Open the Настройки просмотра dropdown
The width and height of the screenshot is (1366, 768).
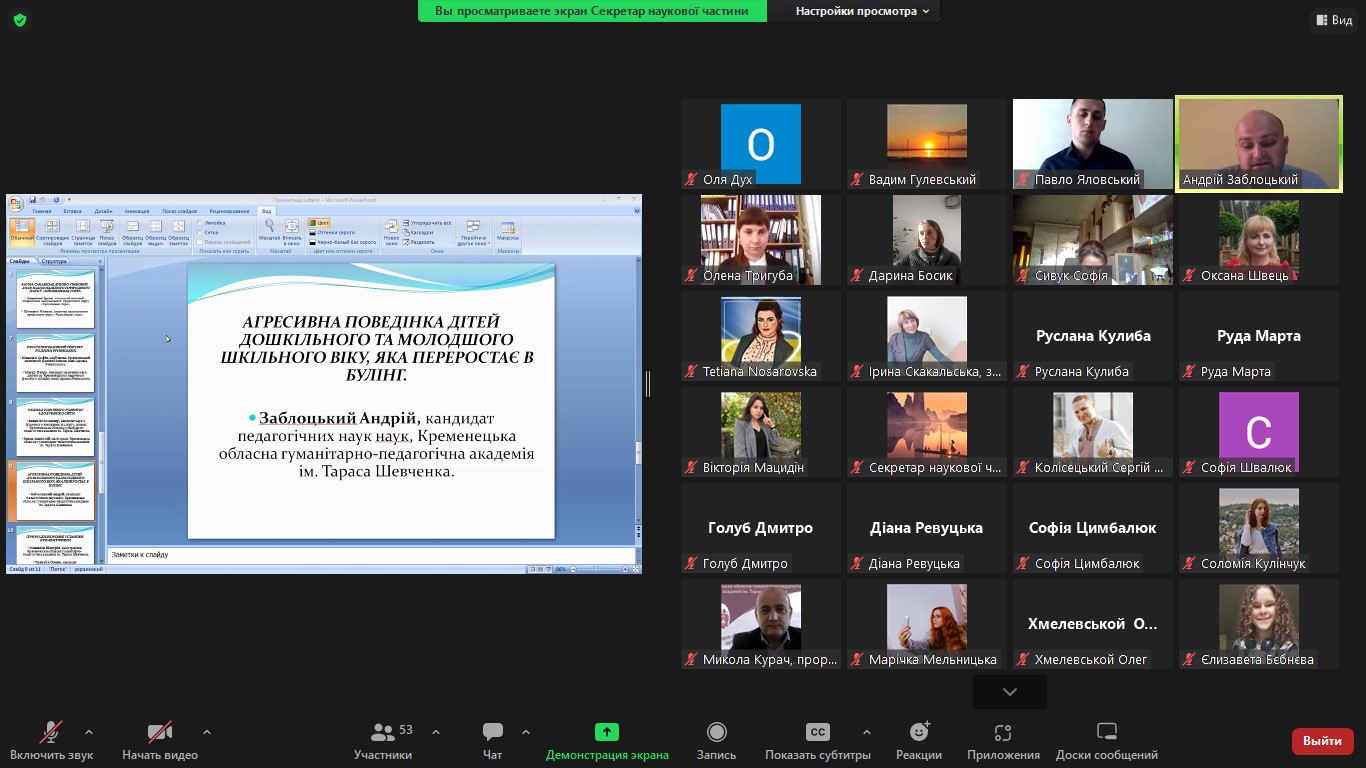[862, 11]
